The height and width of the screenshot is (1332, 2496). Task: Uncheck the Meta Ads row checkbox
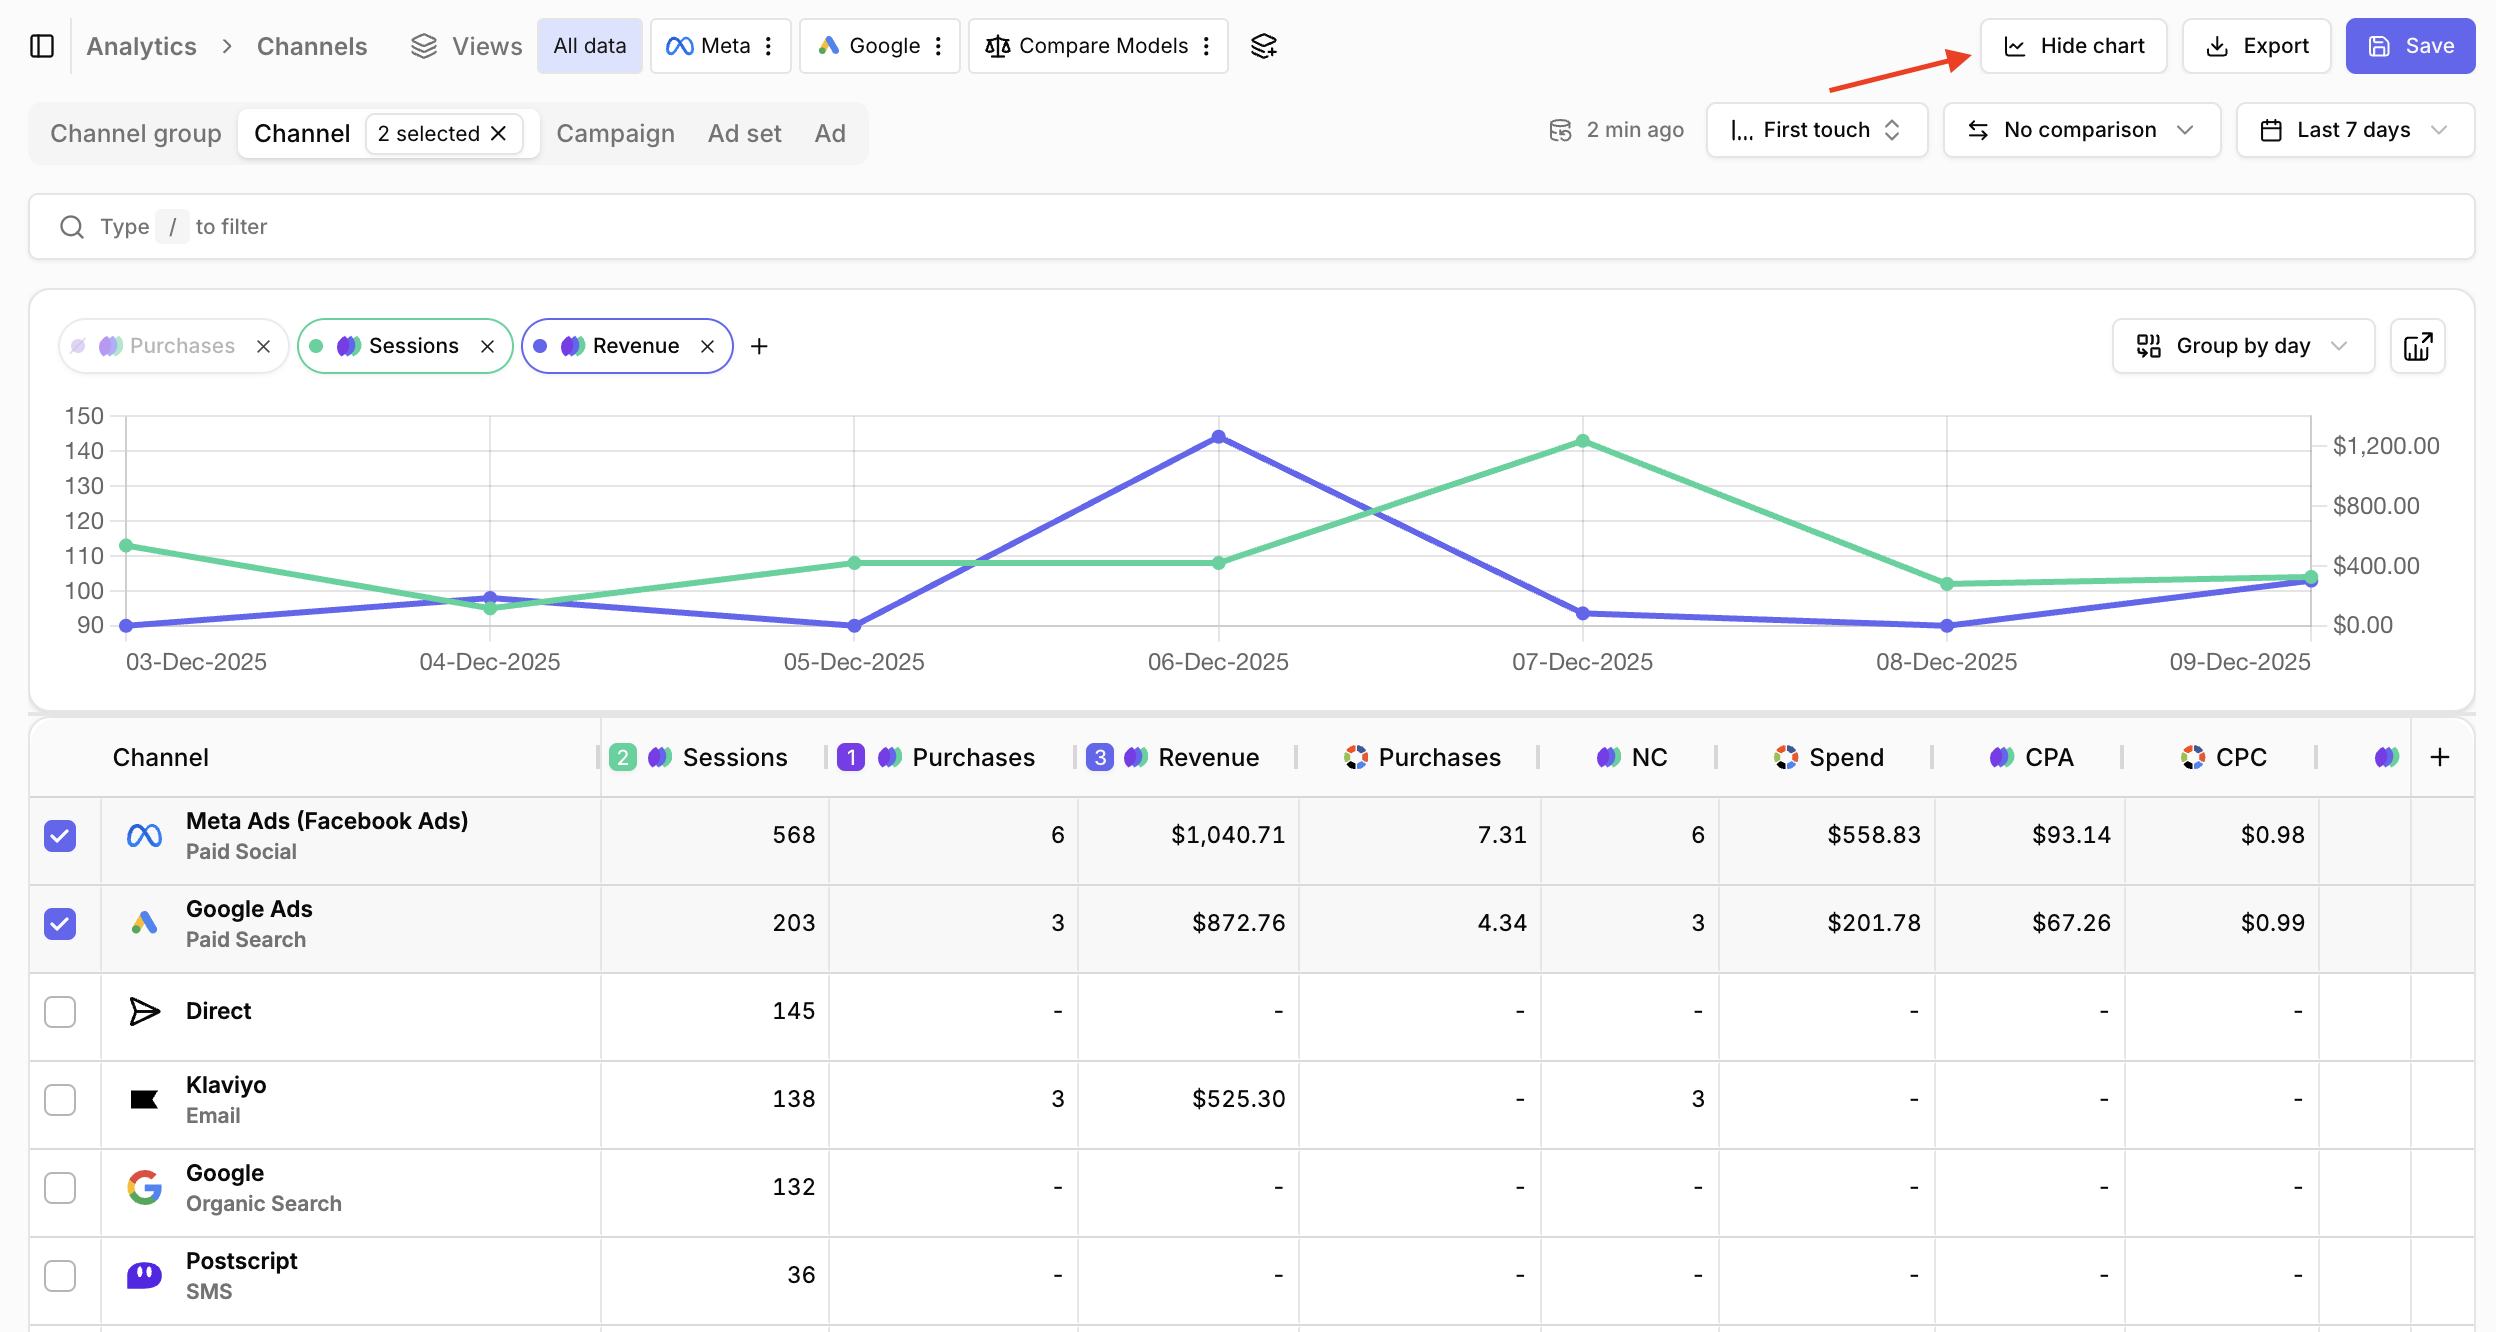click(x=60, y=835)
